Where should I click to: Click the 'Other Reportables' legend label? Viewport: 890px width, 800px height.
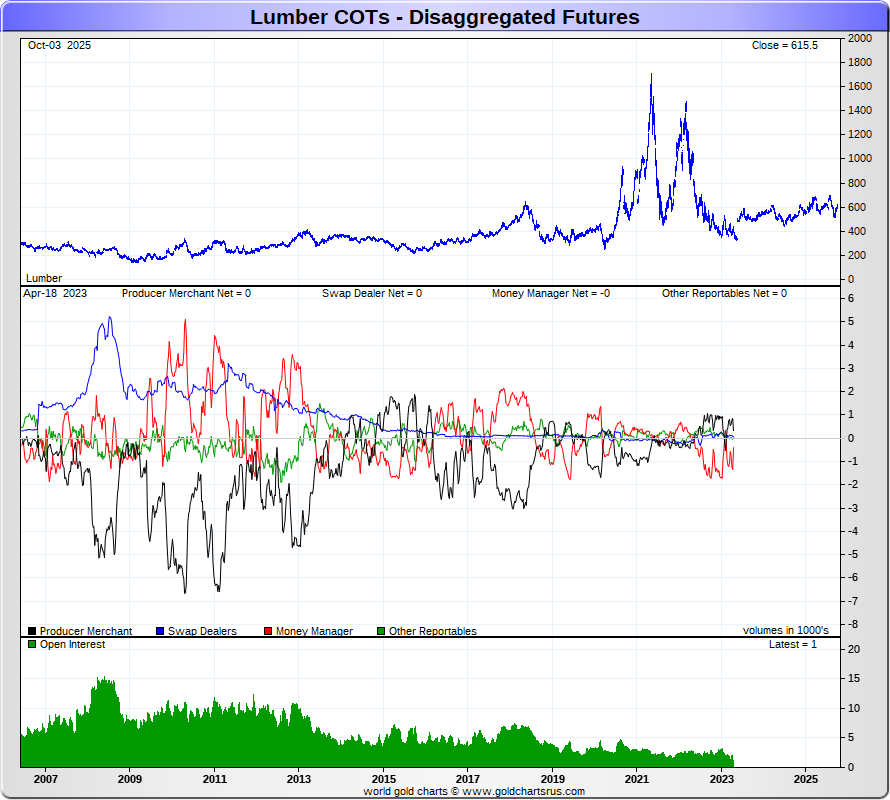[433, 631]
